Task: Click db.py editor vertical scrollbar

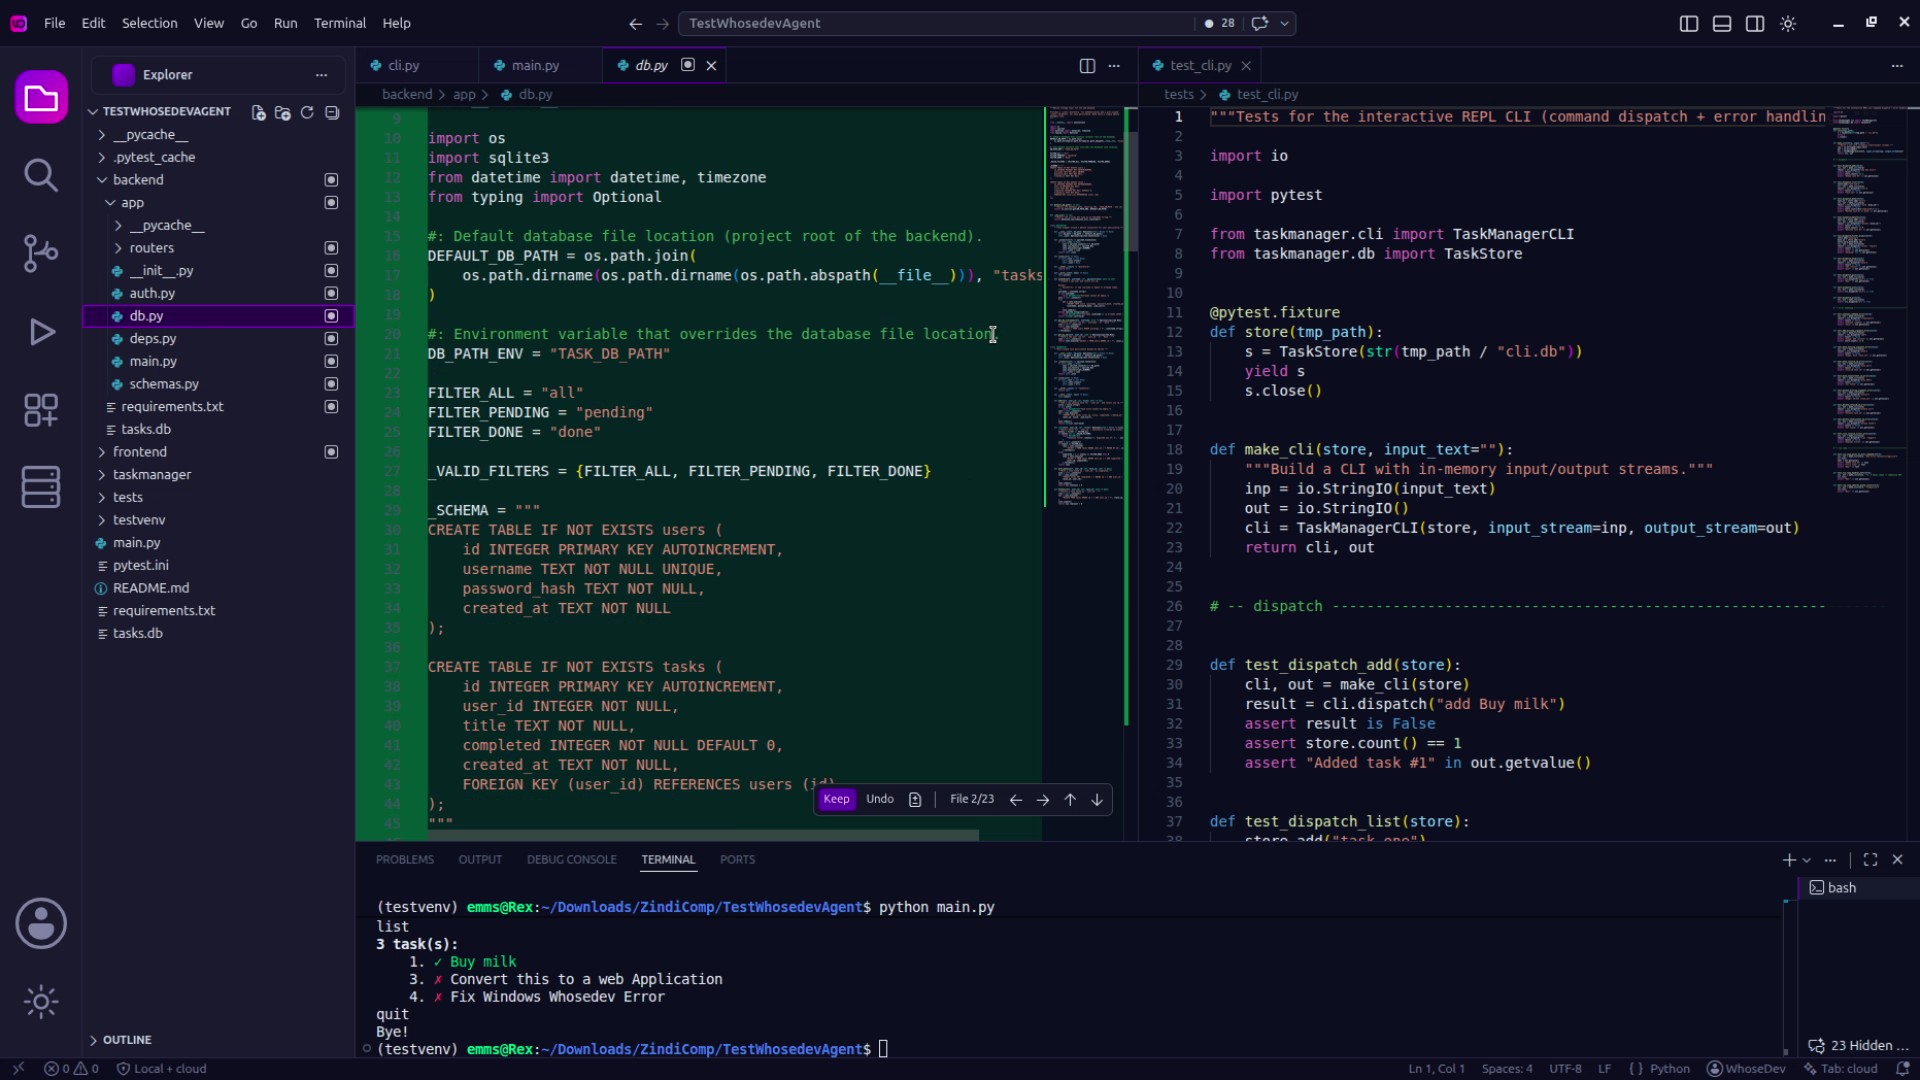Action: [1131, 192]
